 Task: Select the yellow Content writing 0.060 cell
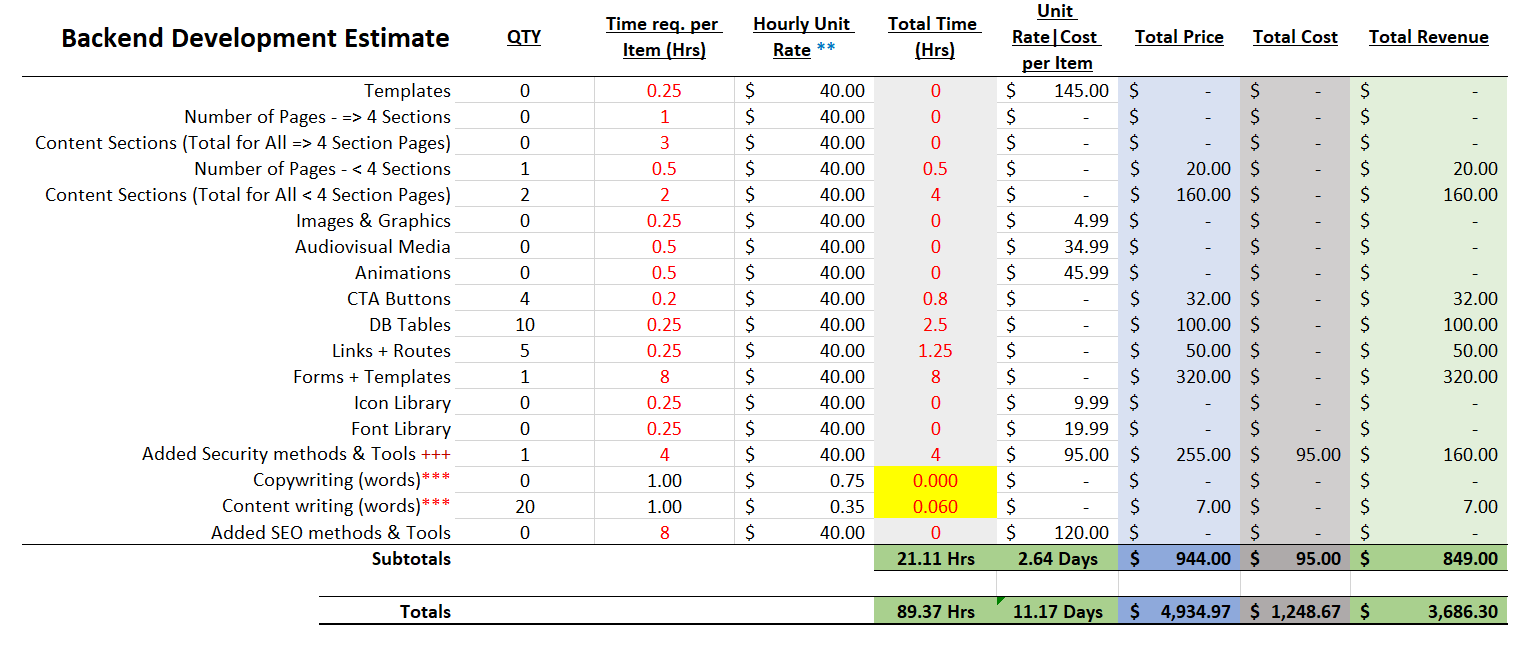point(933,506)
